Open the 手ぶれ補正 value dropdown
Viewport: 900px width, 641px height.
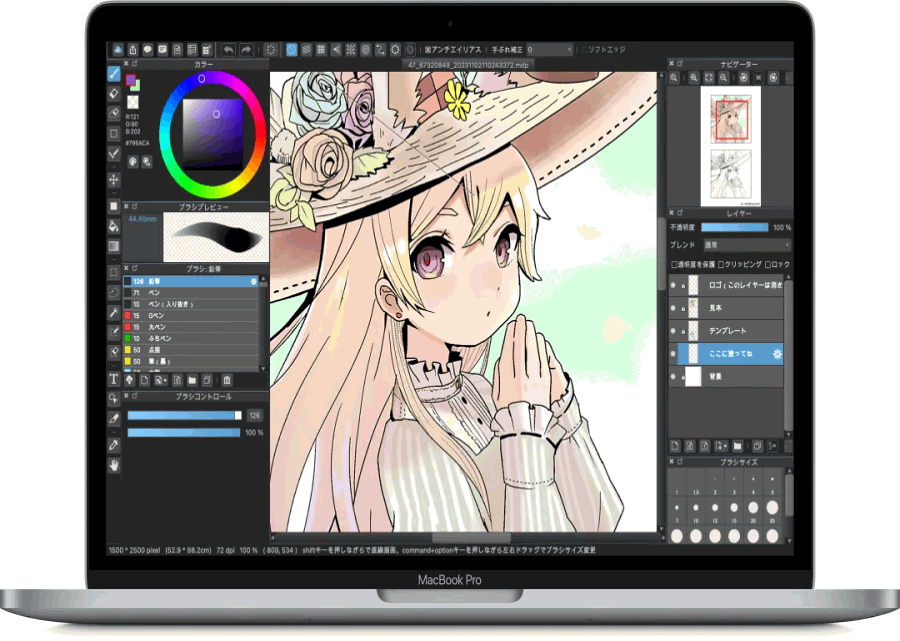click(550, 49)
